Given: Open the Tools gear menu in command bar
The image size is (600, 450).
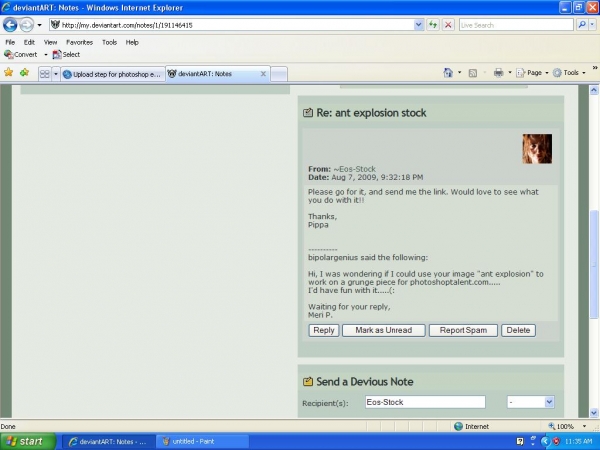Looking at the screenshot, I should (x=569, y=73).
